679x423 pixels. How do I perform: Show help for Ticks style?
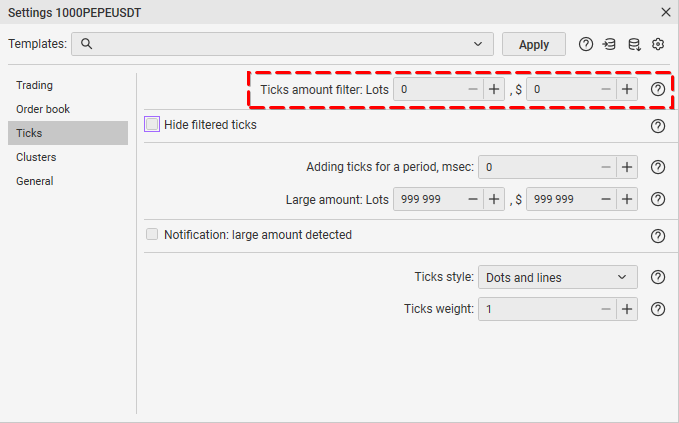658,277
